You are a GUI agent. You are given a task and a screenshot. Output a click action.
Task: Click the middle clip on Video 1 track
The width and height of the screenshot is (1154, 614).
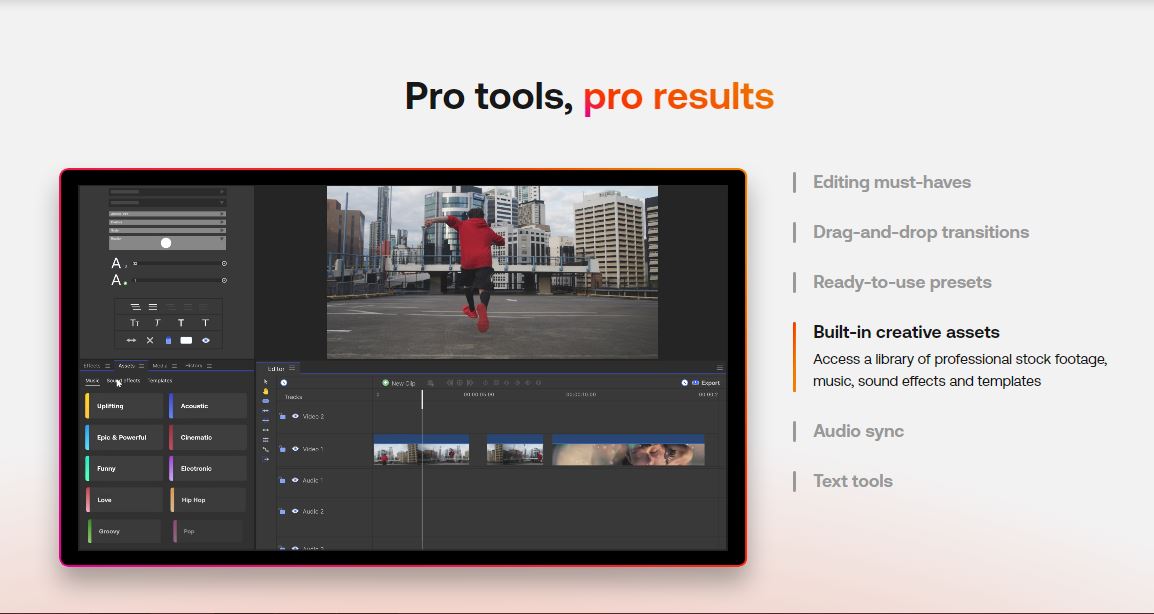point(515,450)
